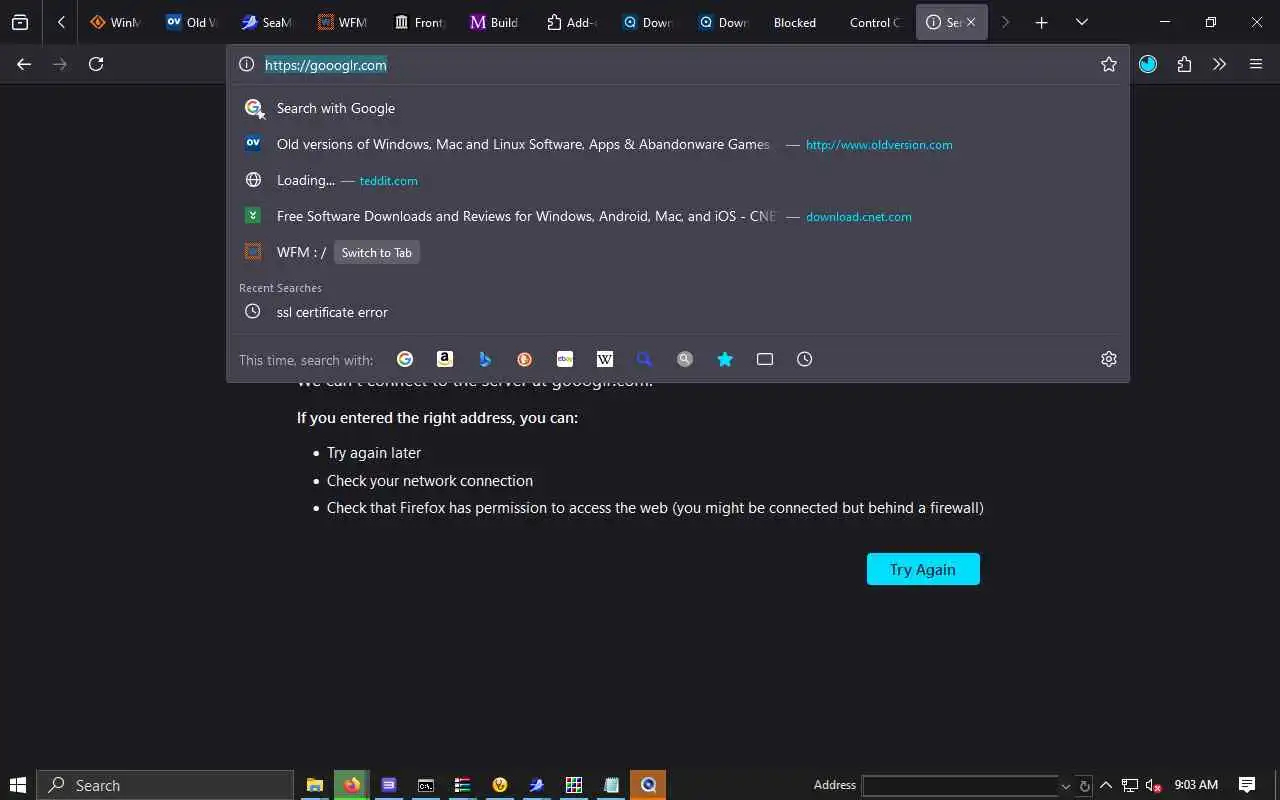The height and width of the screenshot is (800, 1280).
Task: Refresh the taskbar Address bar
Action: coord(1084,786)
